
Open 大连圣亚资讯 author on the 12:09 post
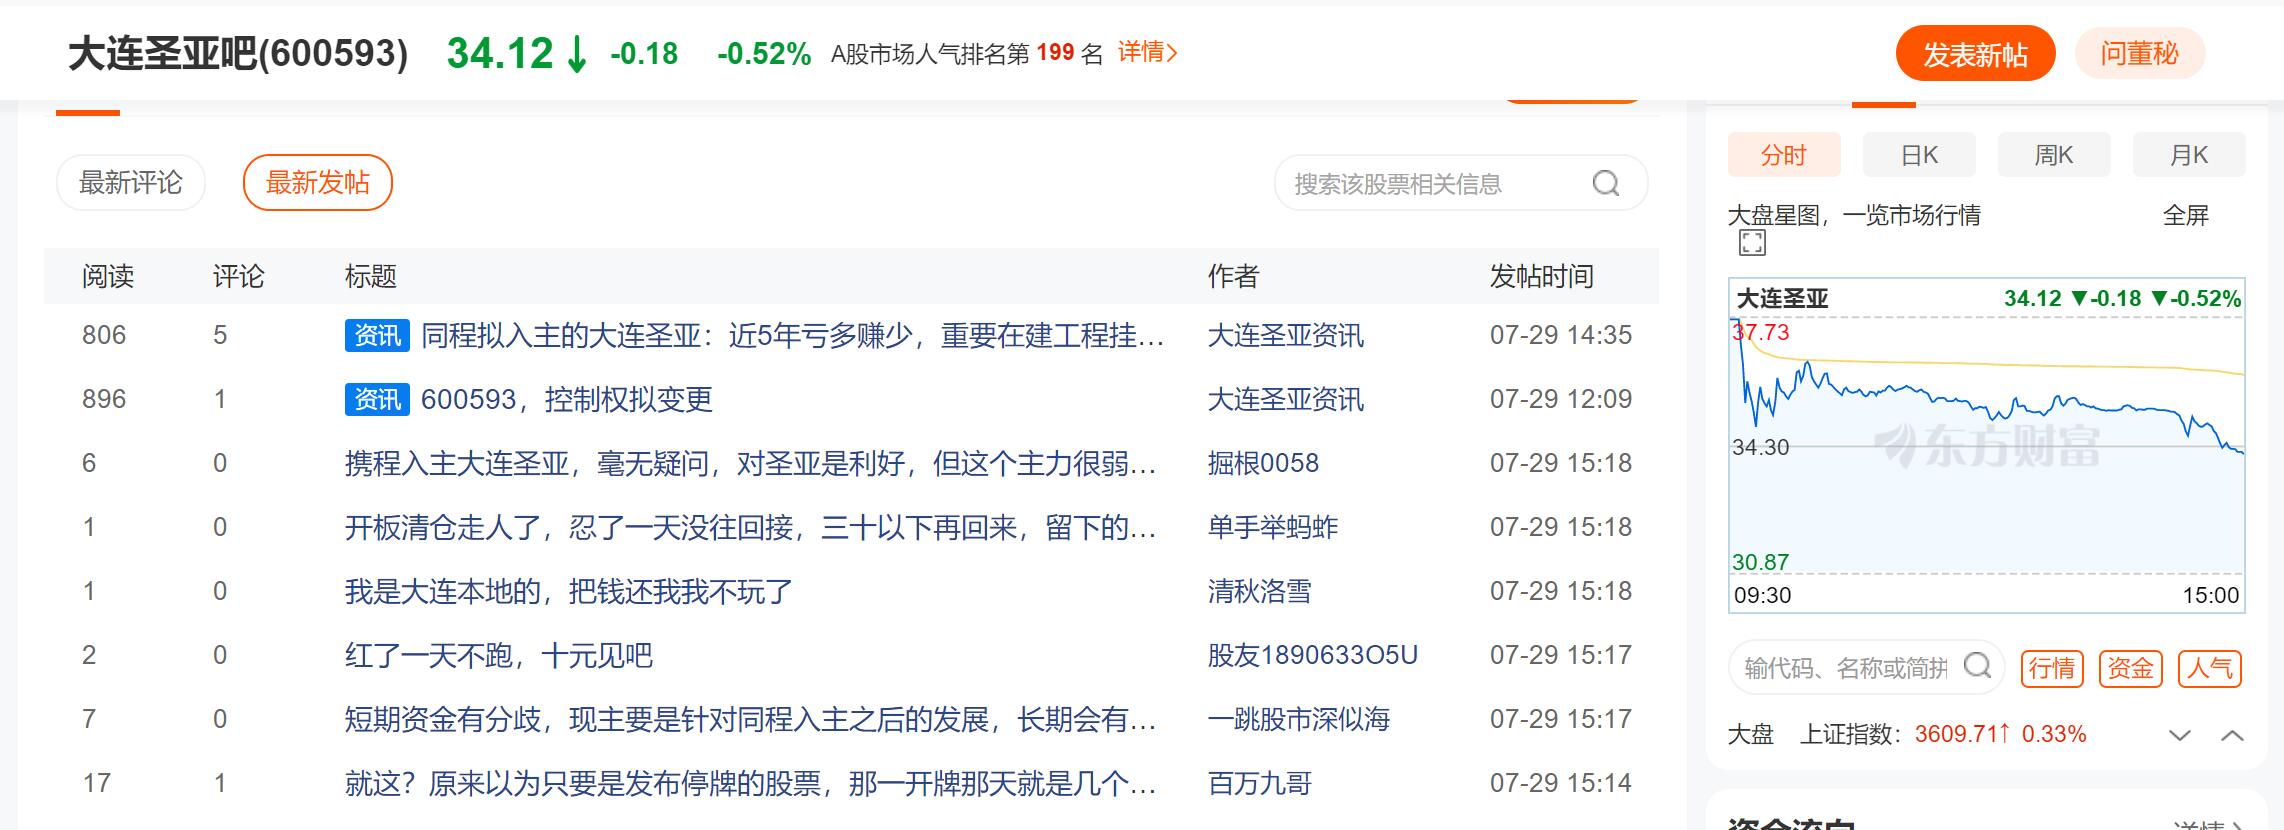(1285, 399)
